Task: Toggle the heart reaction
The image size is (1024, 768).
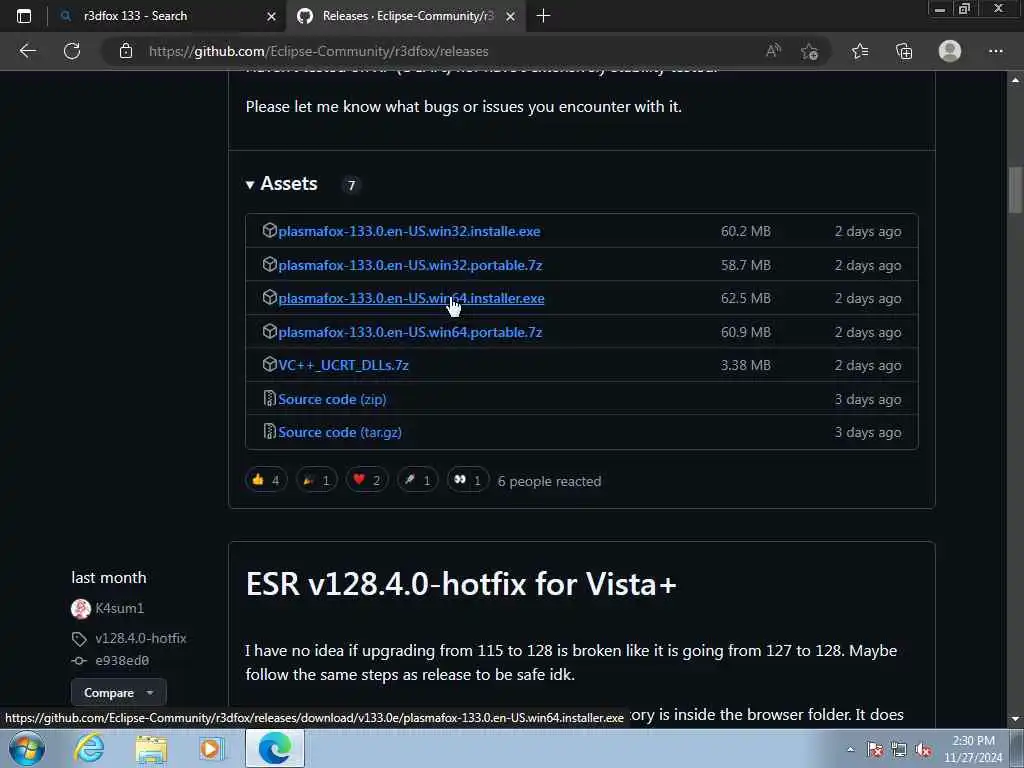Action: click(366, 480)
